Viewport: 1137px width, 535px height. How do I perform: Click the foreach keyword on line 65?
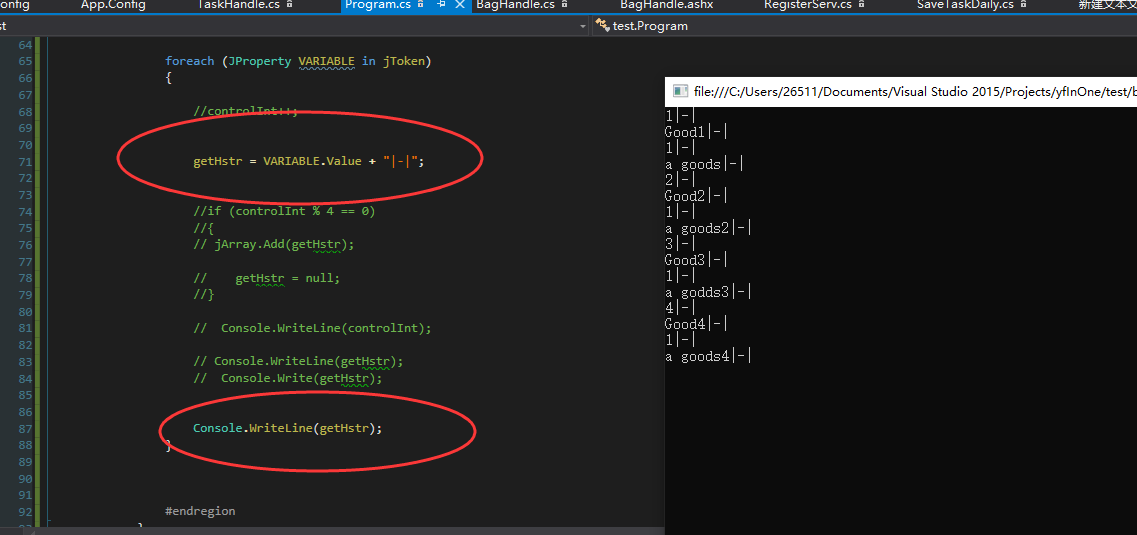point(189,61)
